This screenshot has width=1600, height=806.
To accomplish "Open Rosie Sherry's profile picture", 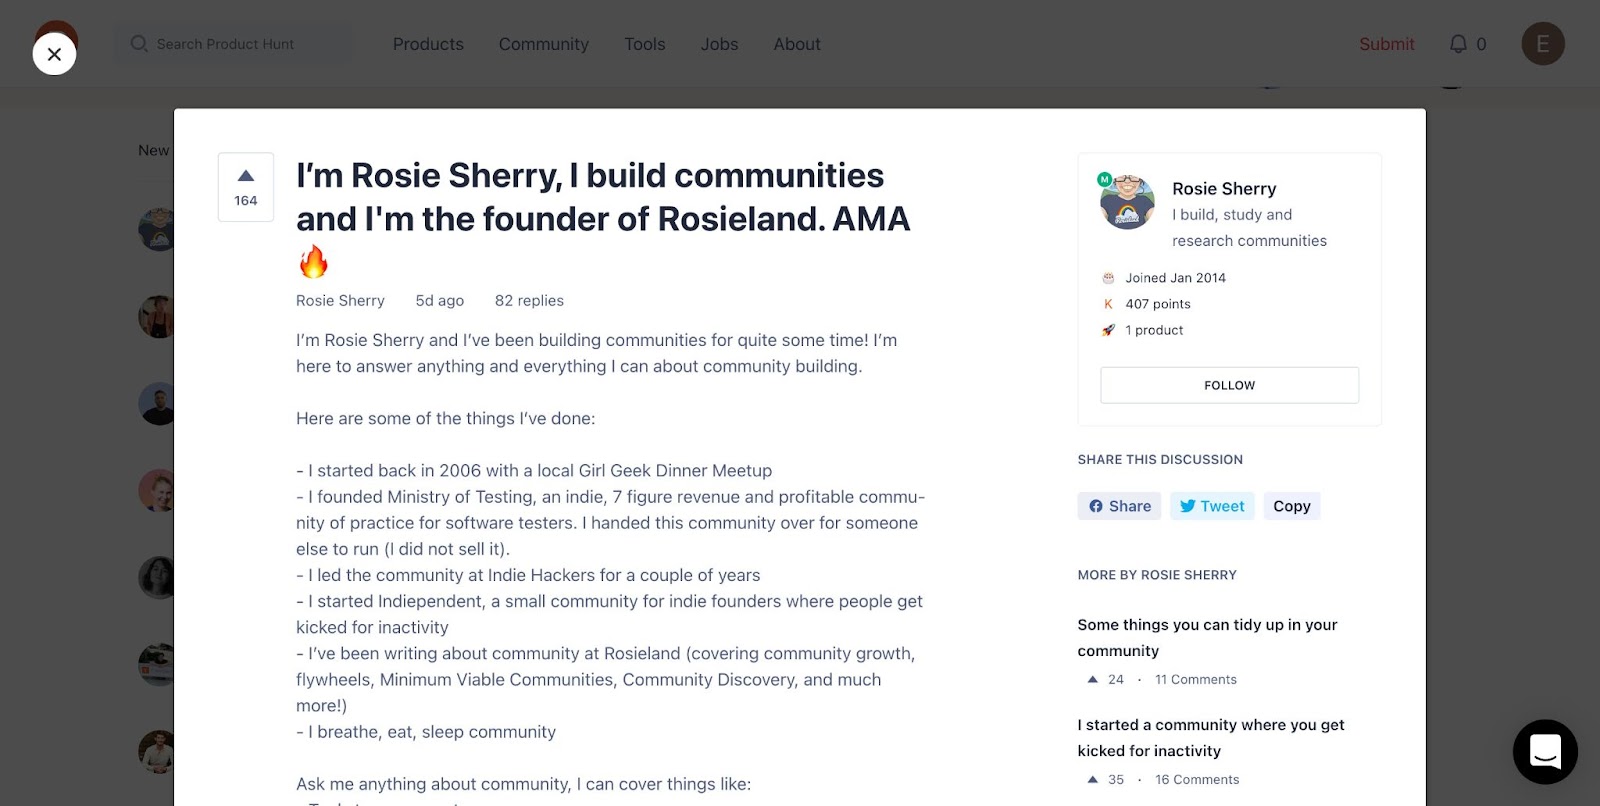I will point(1127,201).
